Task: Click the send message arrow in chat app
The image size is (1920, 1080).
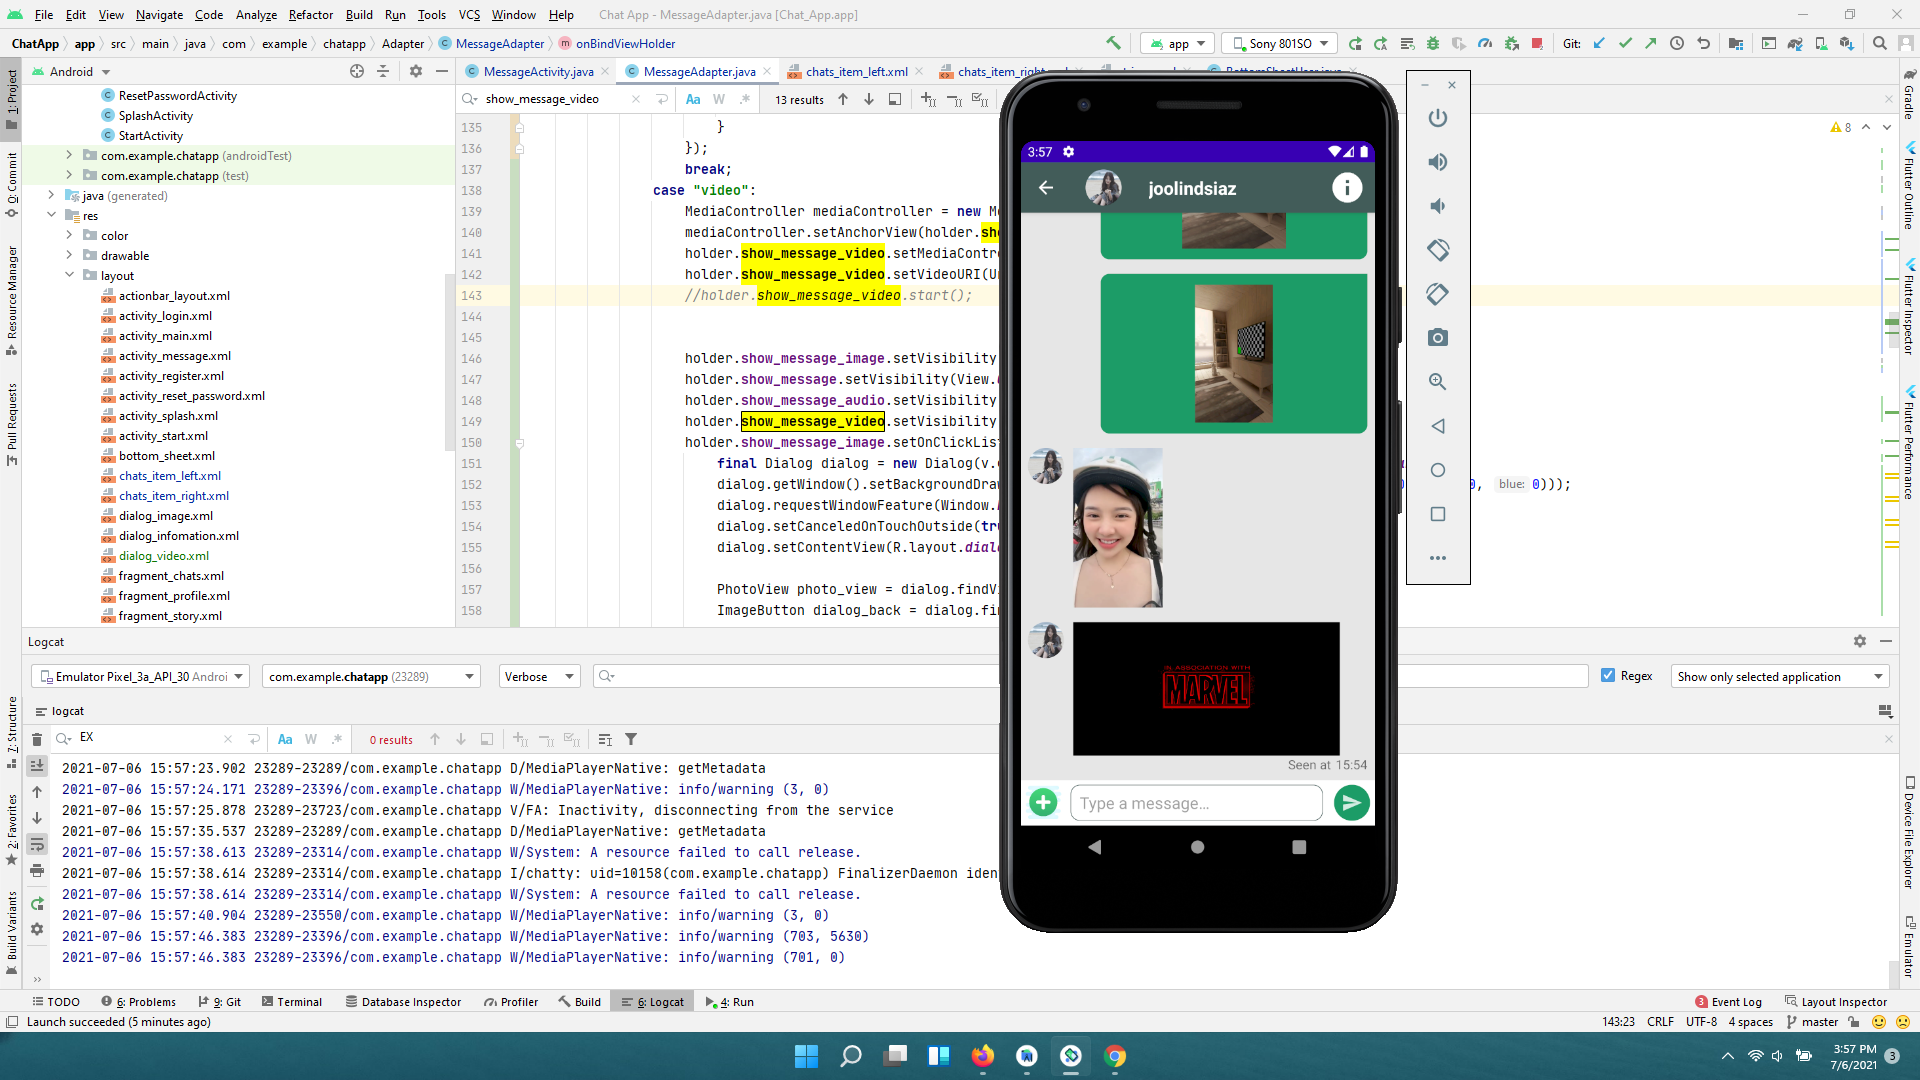Action: point(1351,803)
